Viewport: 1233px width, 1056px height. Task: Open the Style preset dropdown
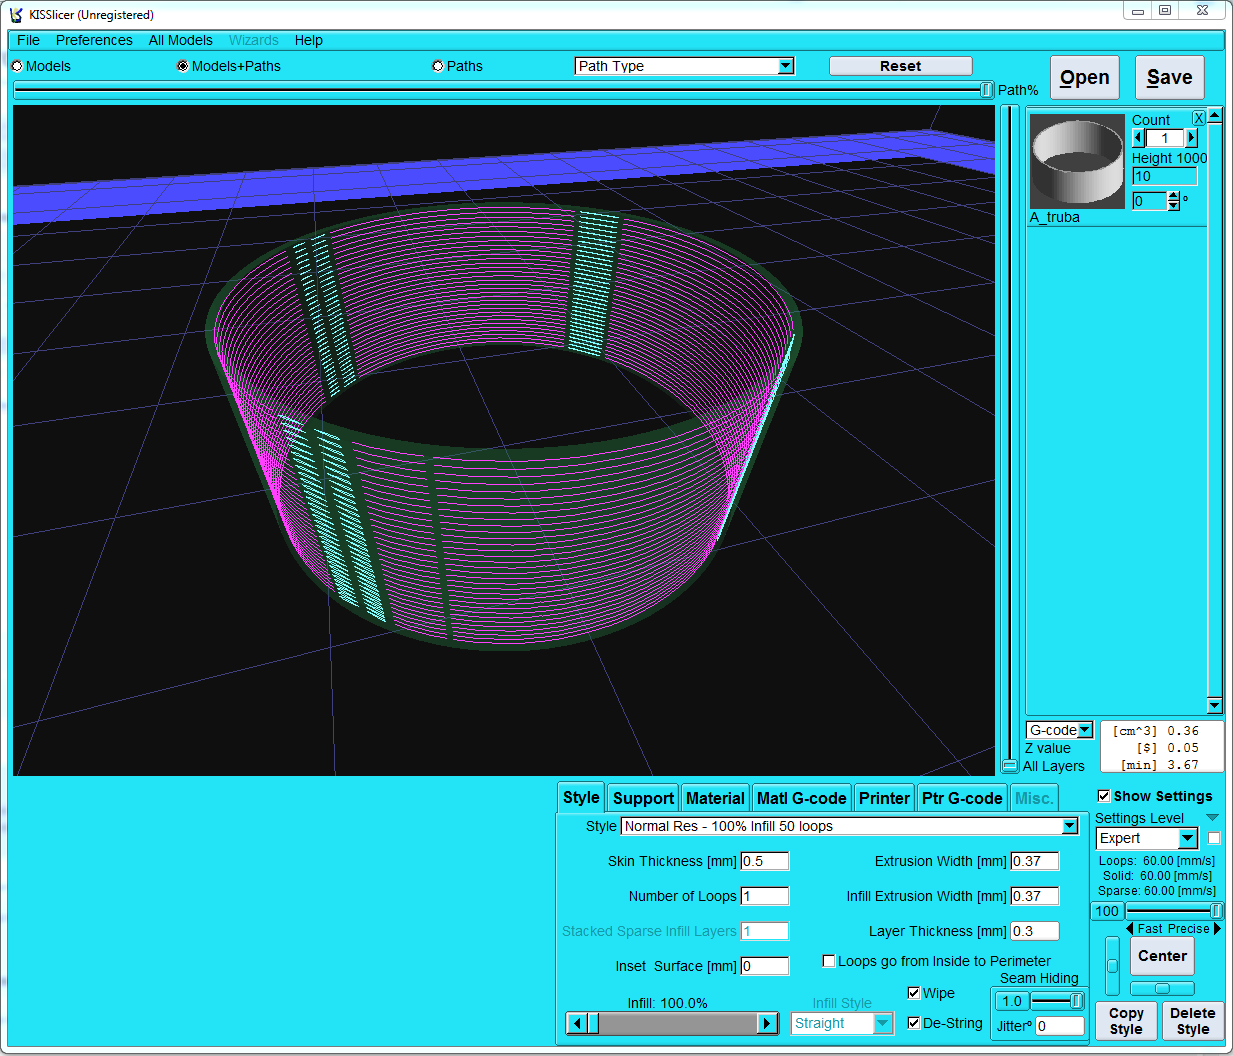click(x=1069, y=826)
